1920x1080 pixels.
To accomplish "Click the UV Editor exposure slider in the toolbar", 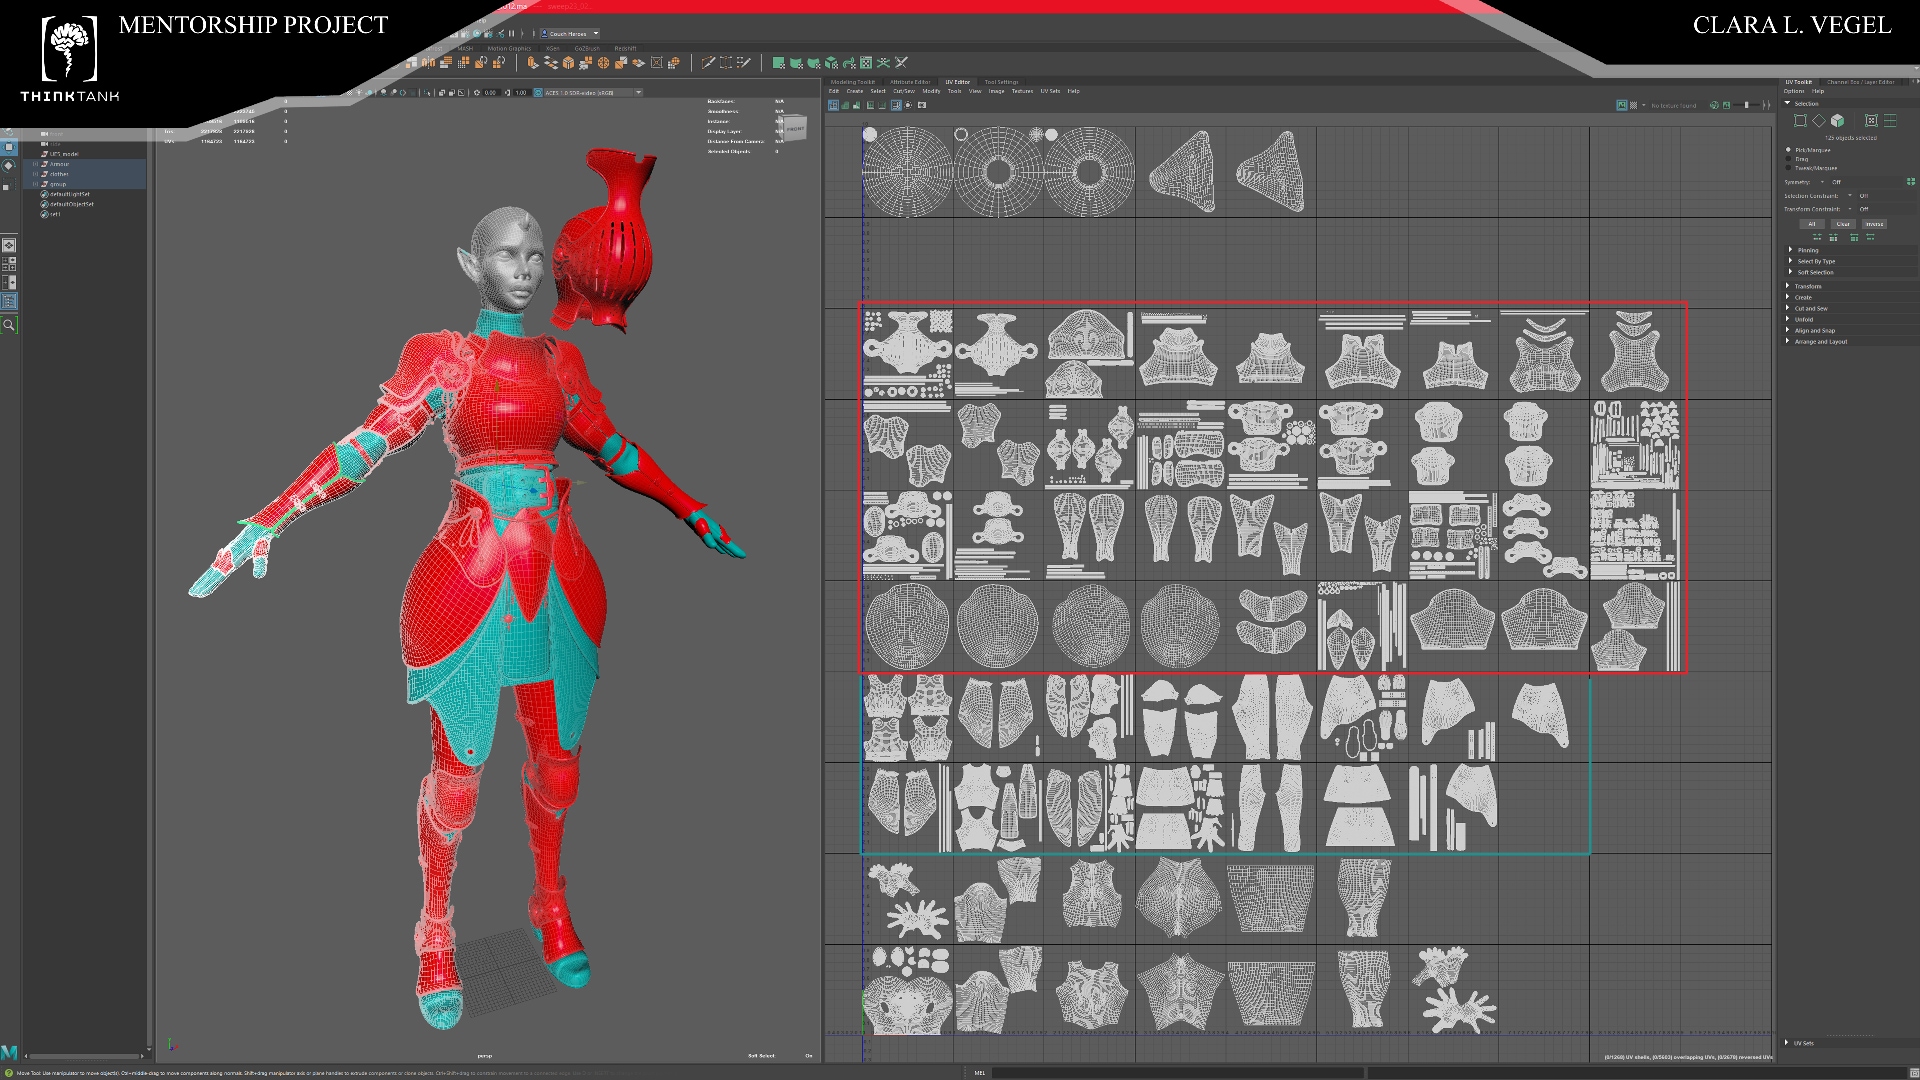I will point(1746,105).
